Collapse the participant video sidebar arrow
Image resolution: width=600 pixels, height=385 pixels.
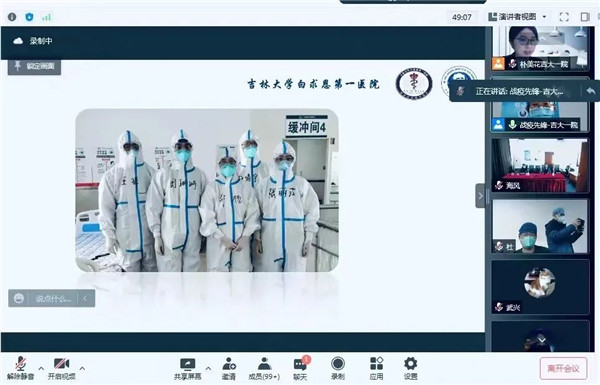coord(480,196)
